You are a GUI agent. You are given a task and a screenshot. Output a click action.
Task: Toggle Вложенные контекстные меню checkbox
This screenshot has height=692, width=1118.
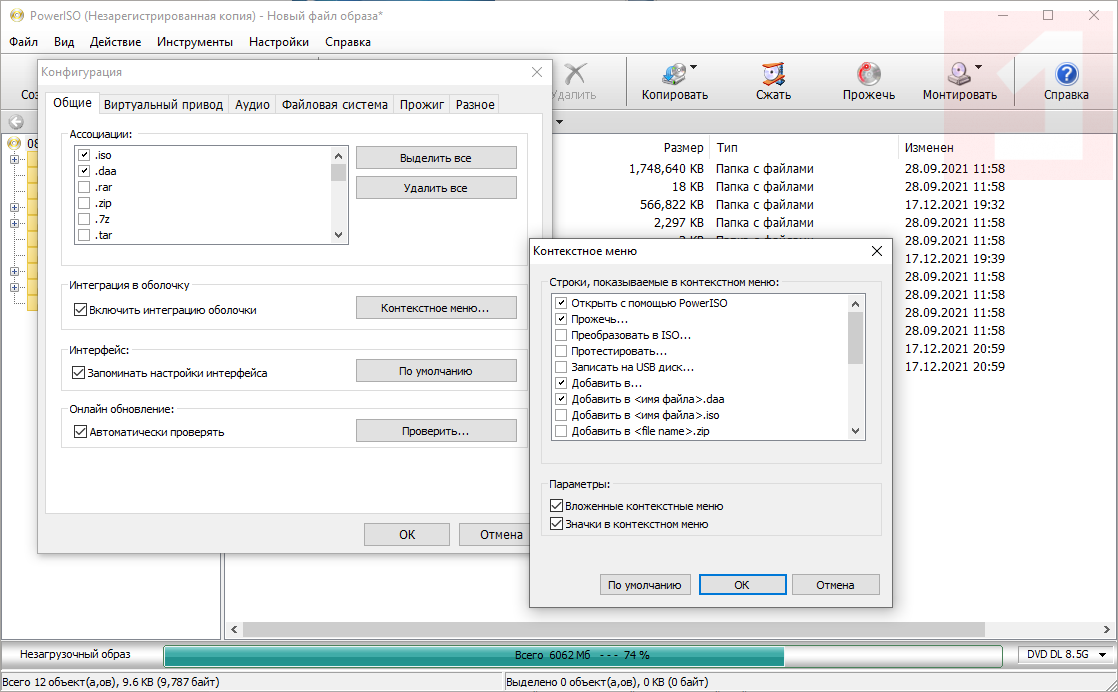(557, 506)
